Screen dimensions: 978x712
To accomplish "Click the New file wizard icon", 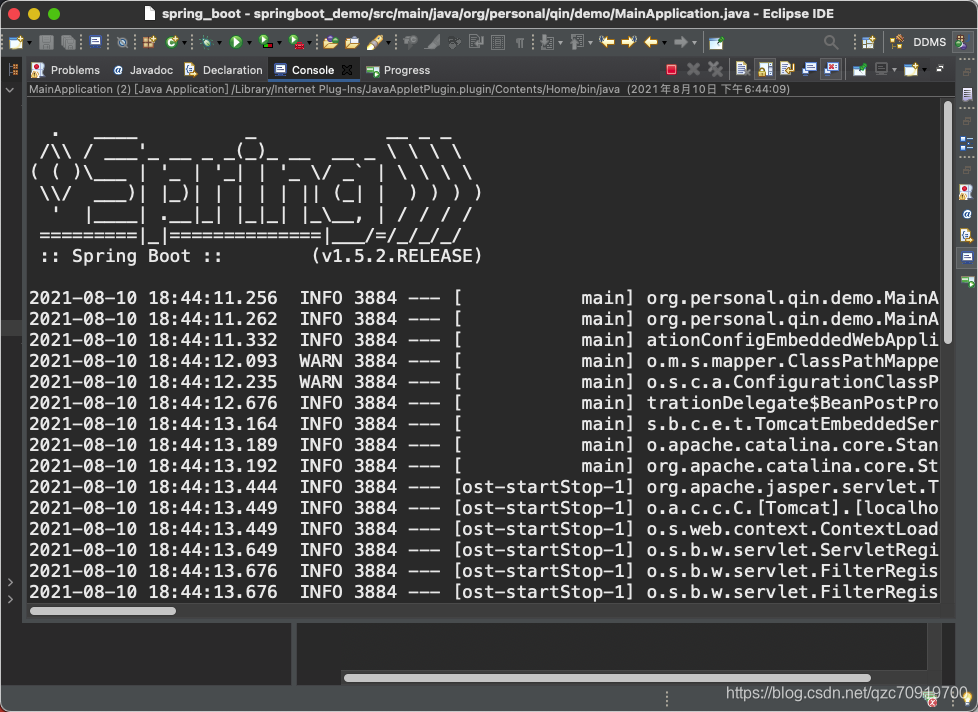I will pyautogui.click(x=16, y=42).
